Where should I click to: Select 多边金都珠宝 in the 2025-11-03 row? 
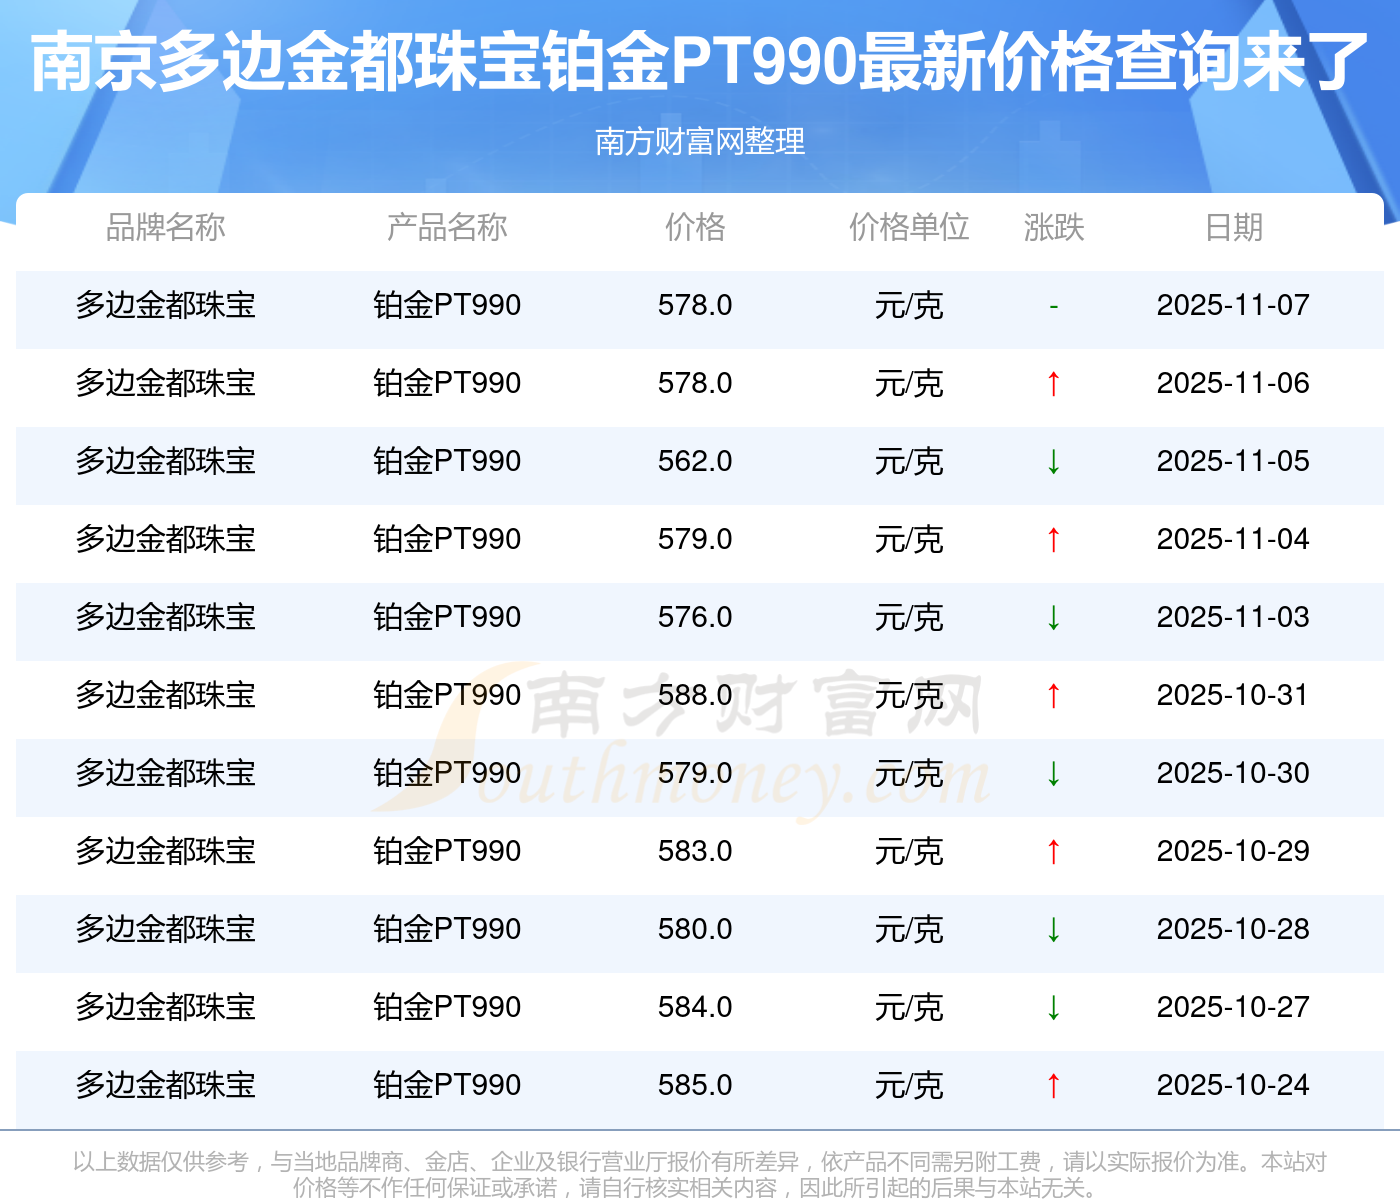[166, 617]
